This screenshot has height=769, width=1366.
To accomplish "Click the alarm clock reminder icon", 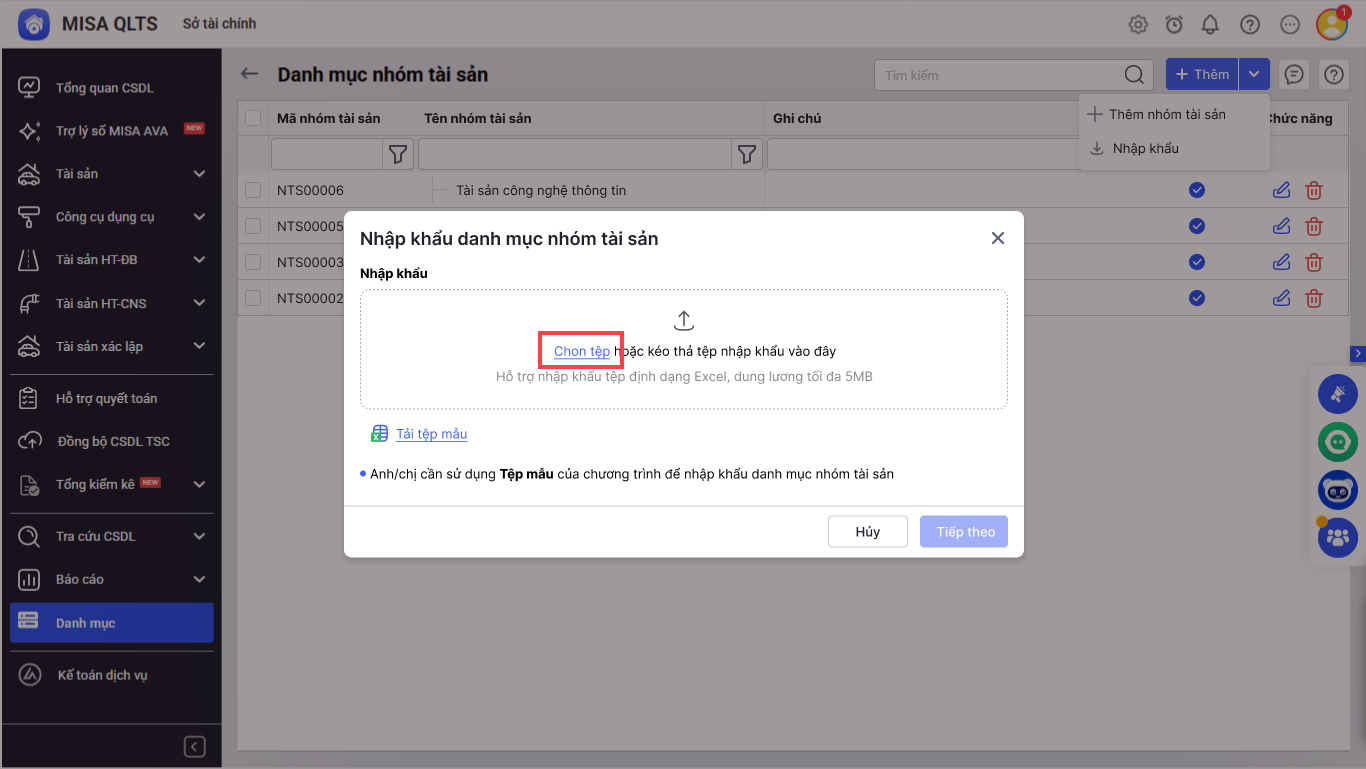I will pos(1174,25).
